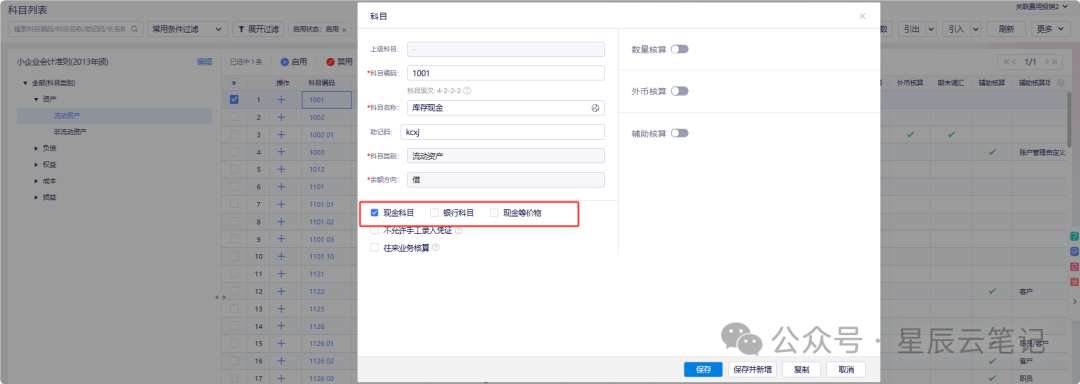Open the 更多 dropdown
This screenshot has height=384, width=1080.
[x=1052, y=29]
